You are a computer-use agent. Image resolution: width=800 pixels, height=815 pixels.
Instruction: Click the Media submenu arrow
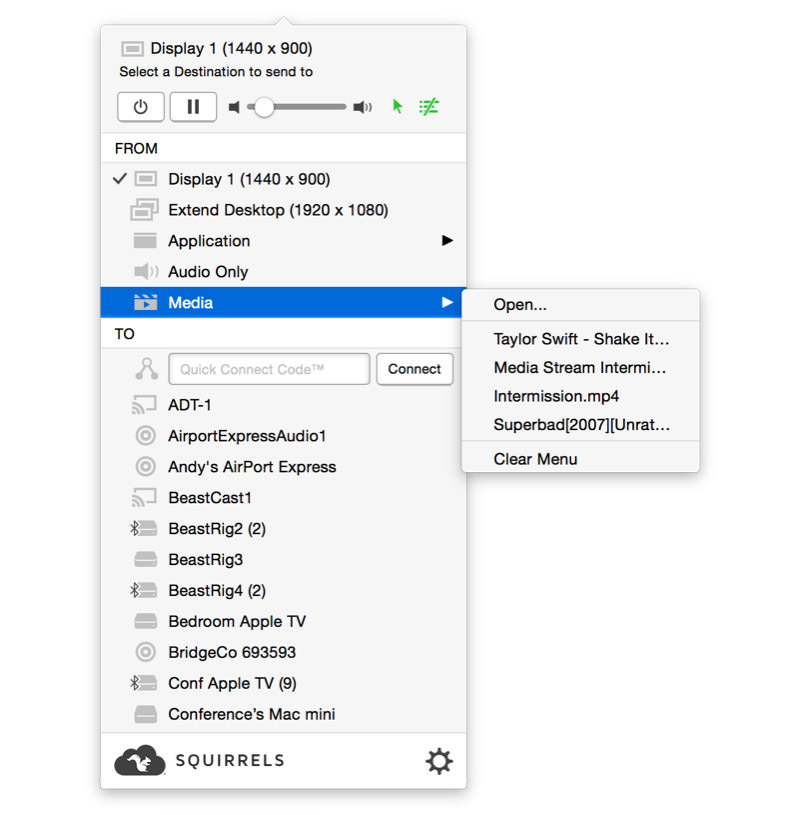[x=447, y=303]
